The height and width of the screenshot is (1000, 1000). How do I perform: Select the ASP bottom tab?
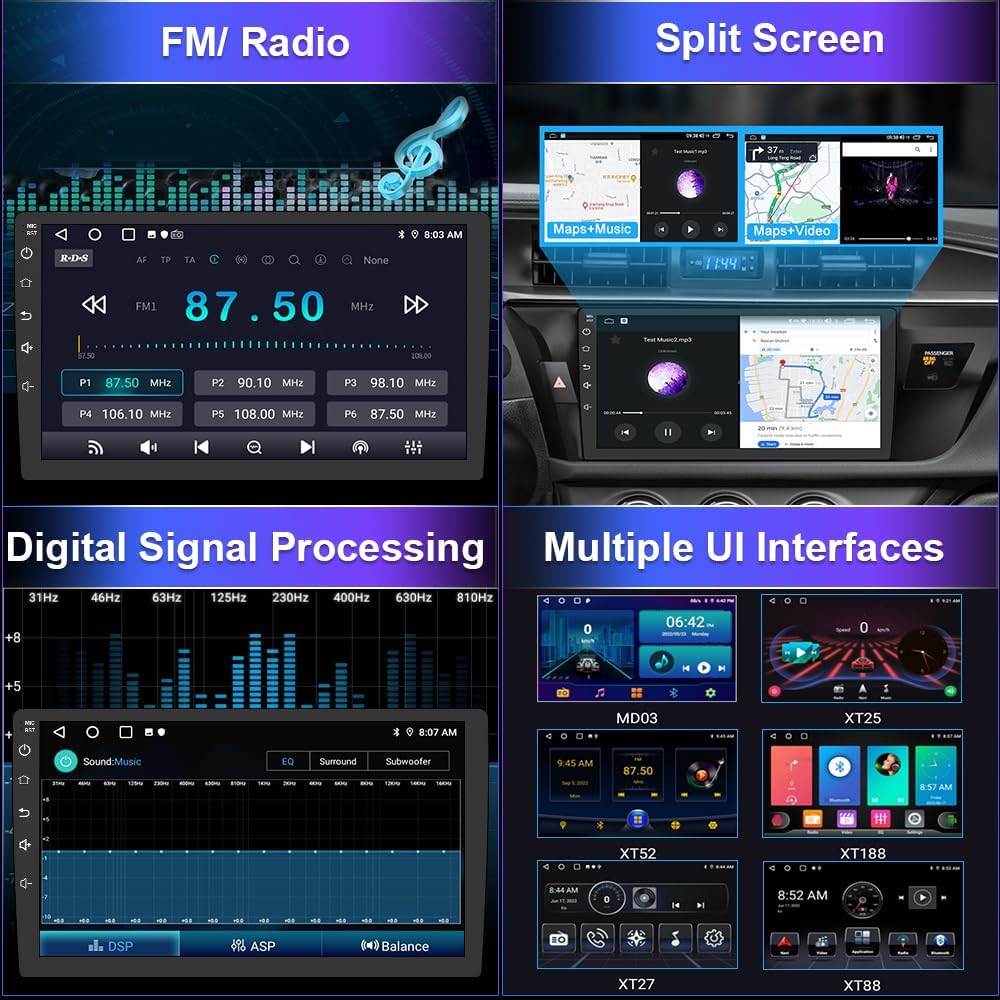click(253, 946)
